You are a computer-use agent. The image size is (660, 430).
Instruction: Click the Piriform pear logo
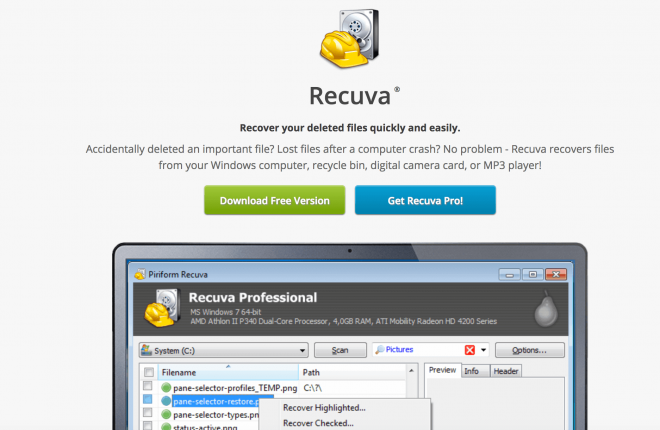[x=546, y=309]
